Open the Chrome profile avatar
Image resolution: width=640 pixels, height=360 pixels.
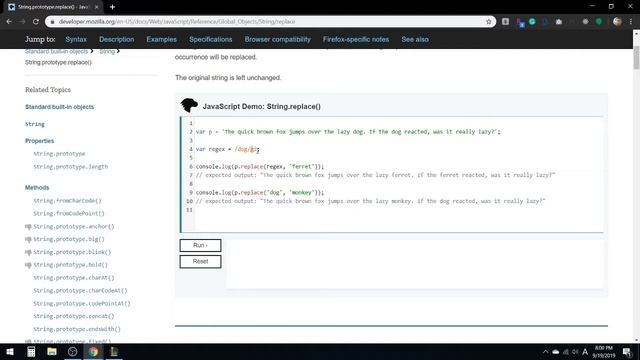tap(617, 22)
